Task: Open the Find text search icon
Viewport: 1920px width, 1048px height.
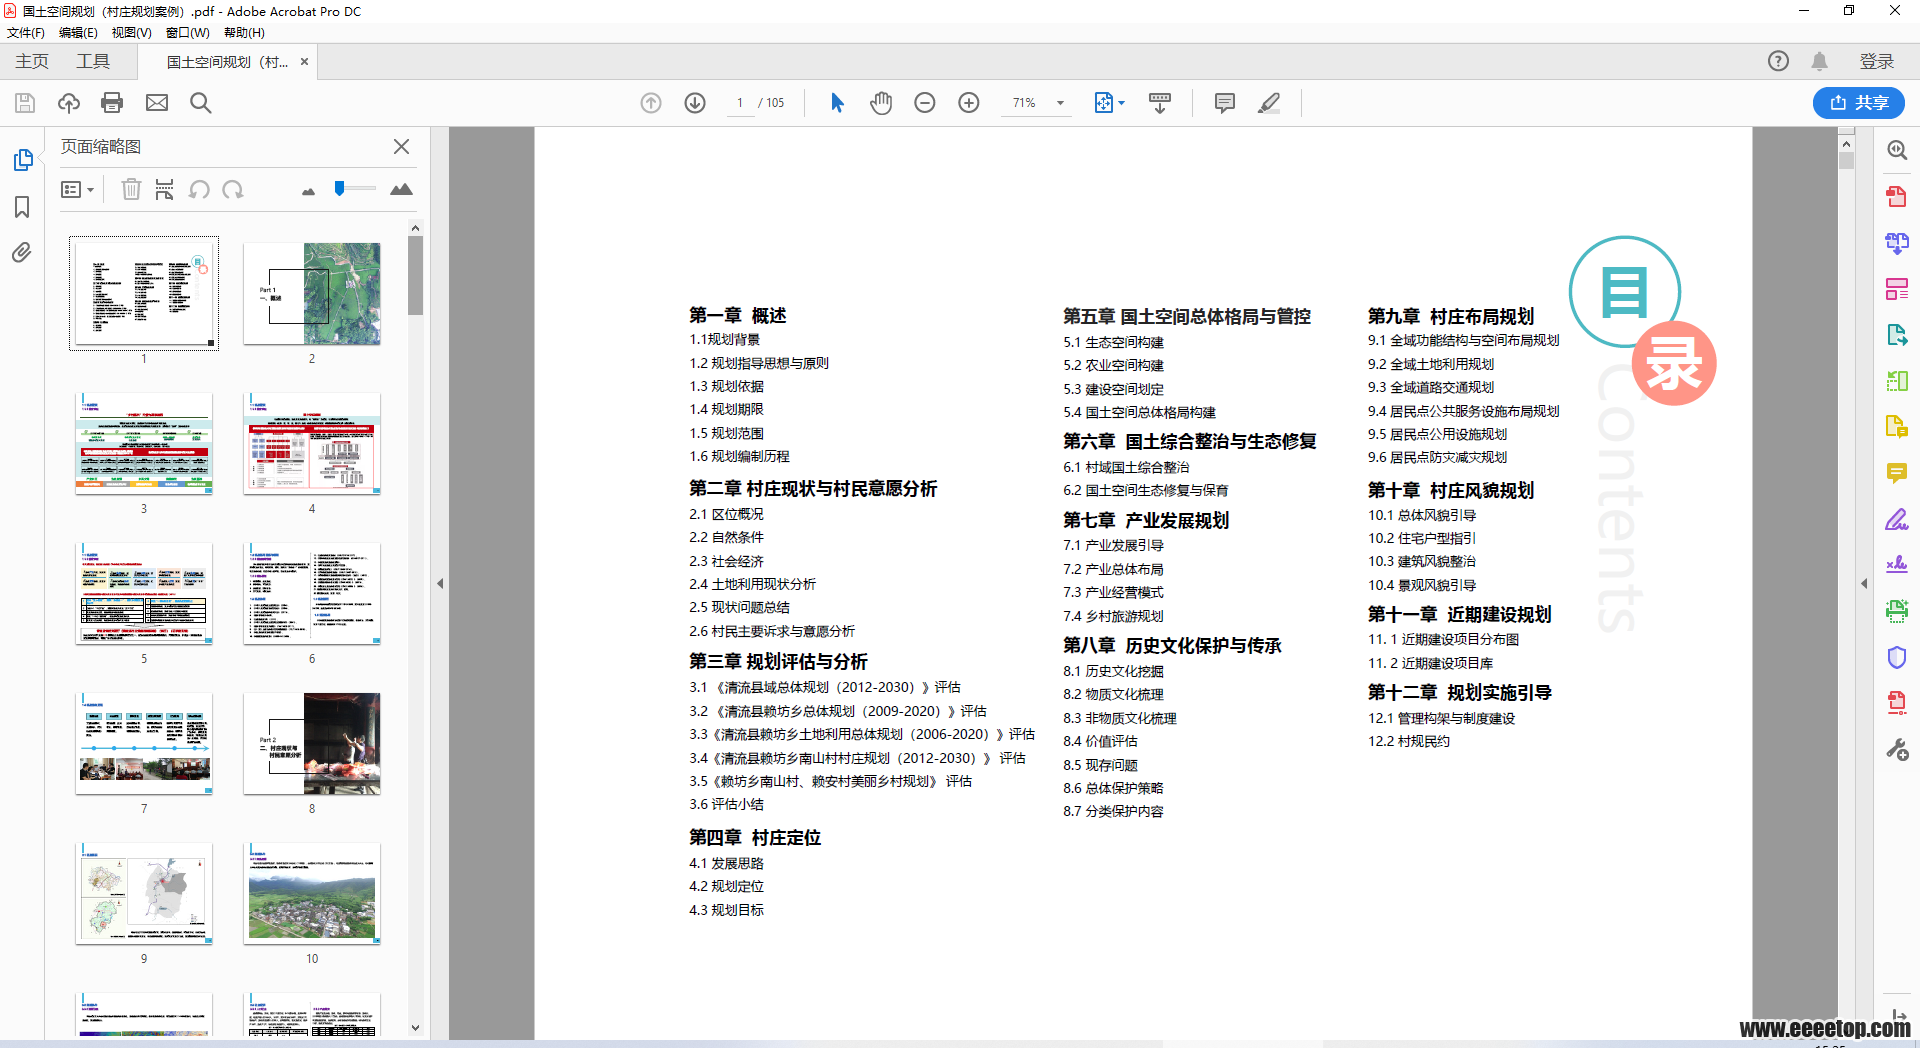Action: click(201, 103)
